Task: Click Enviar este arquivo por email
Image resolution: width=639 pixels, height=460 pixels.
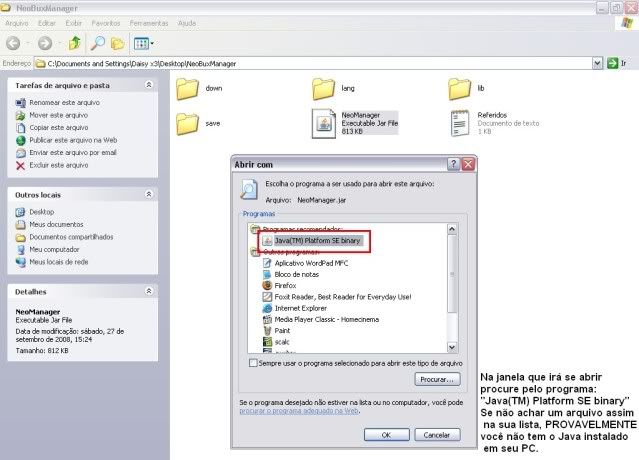Action: click(x=73, y=153)
